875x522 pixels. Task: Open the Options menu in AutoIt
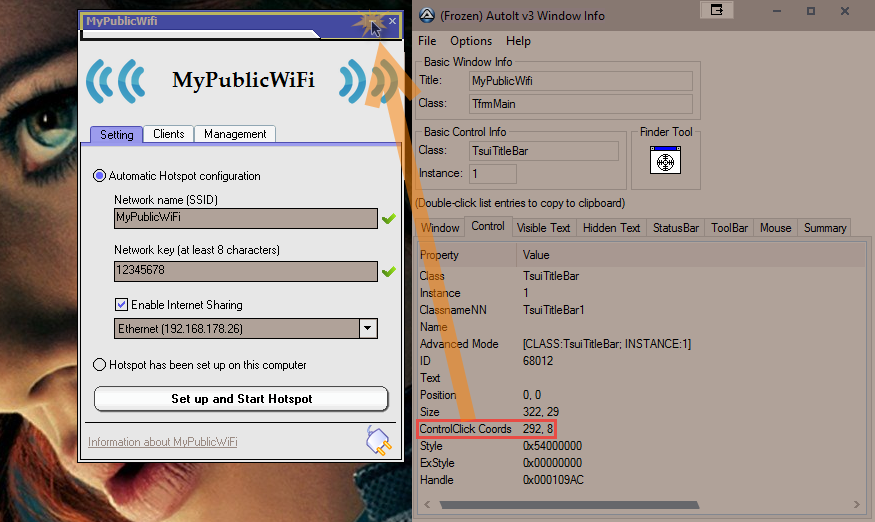click(x=471, y=41)
